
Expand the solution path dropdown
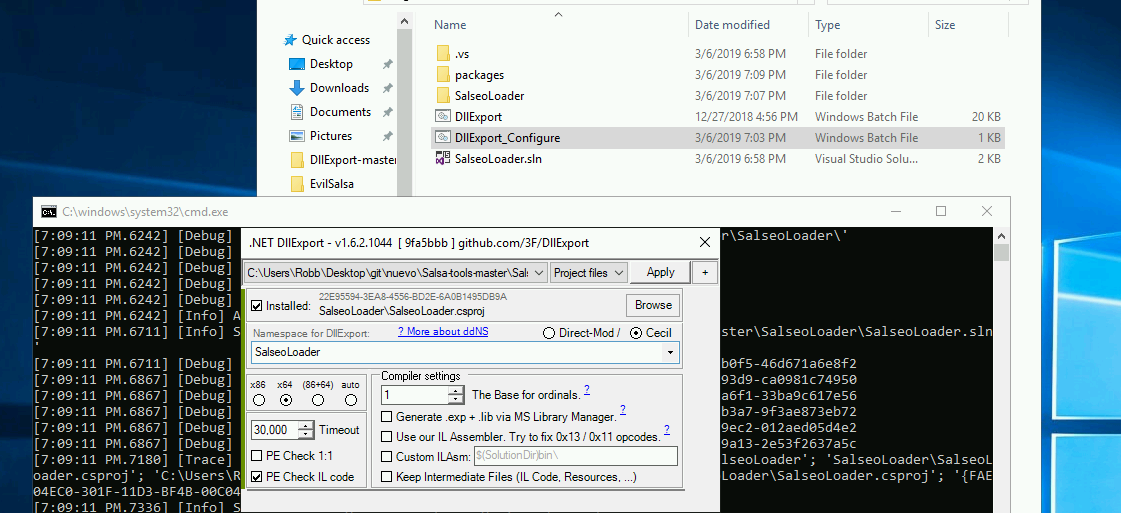coord(539,272)
